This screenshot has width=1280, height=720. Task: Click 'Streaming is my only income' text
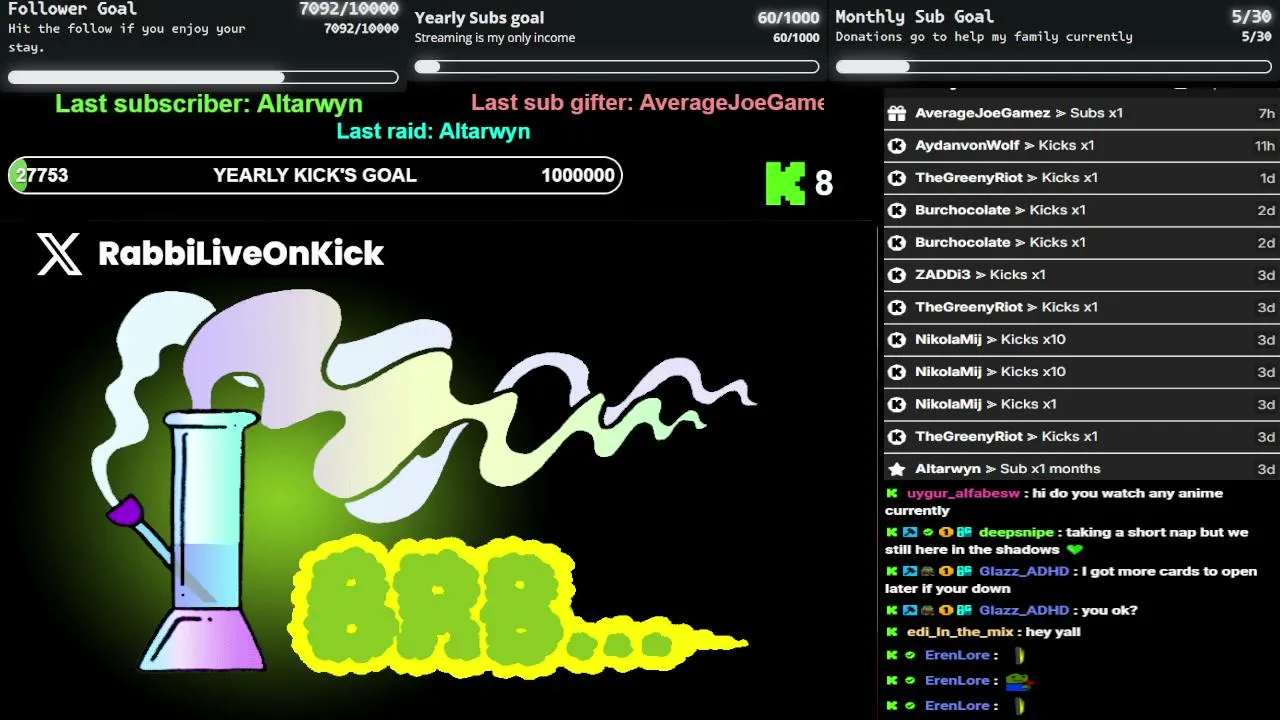[495, 38]
